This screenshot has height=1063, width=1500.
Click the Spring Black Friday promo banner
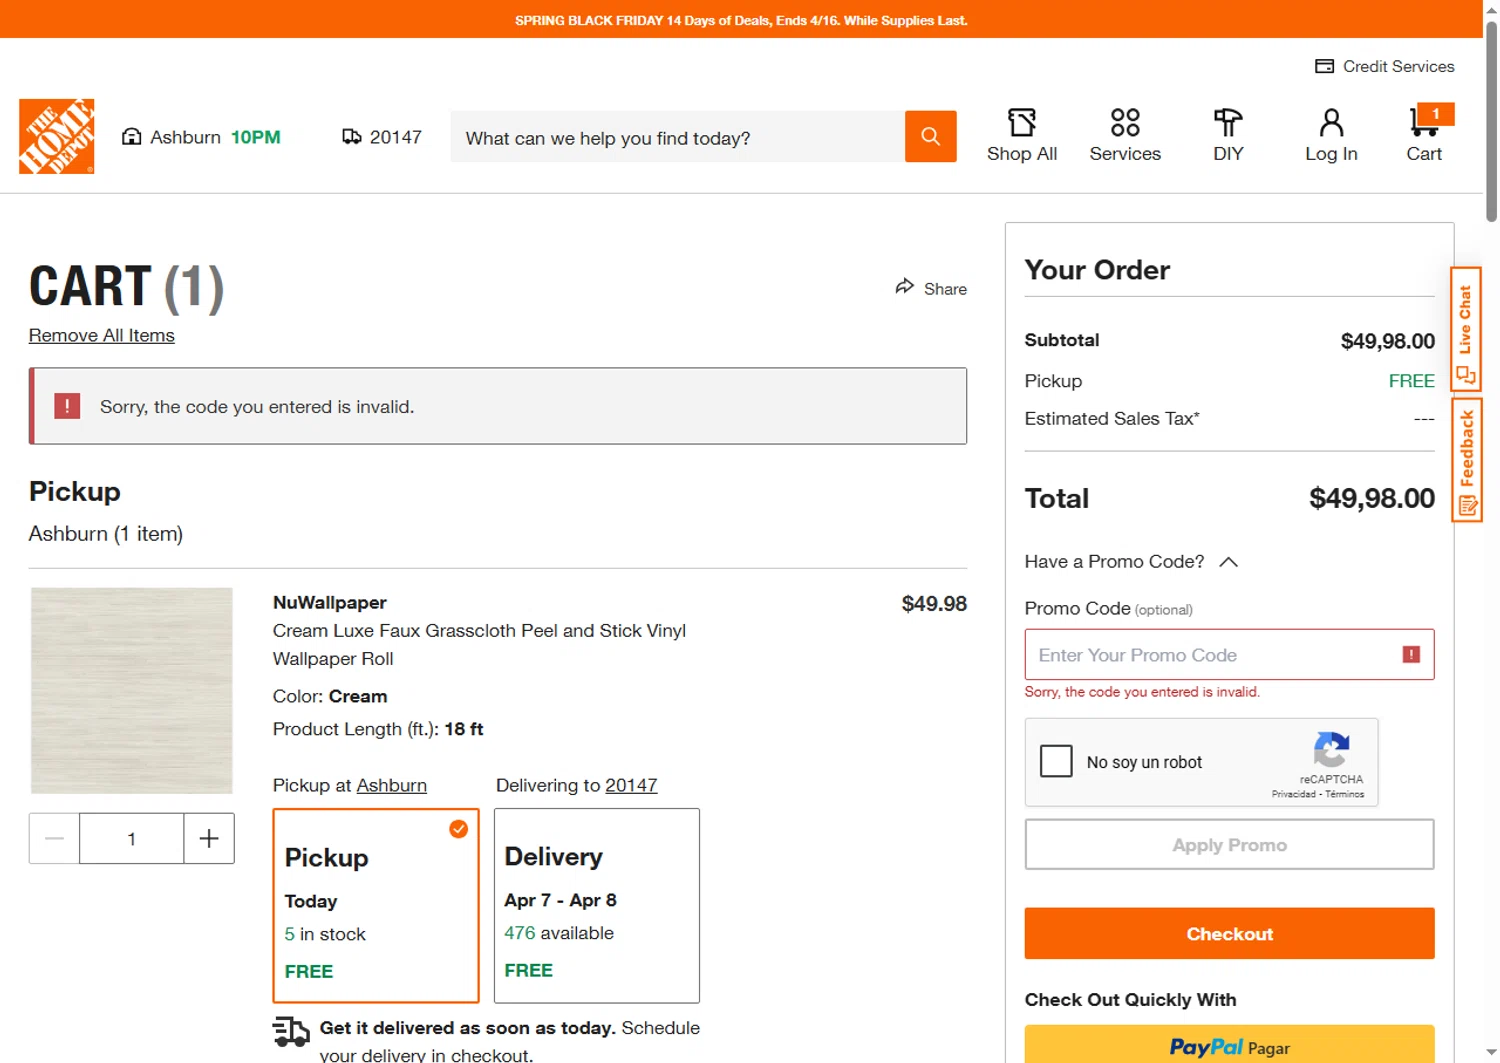click(x=741, y=19)
